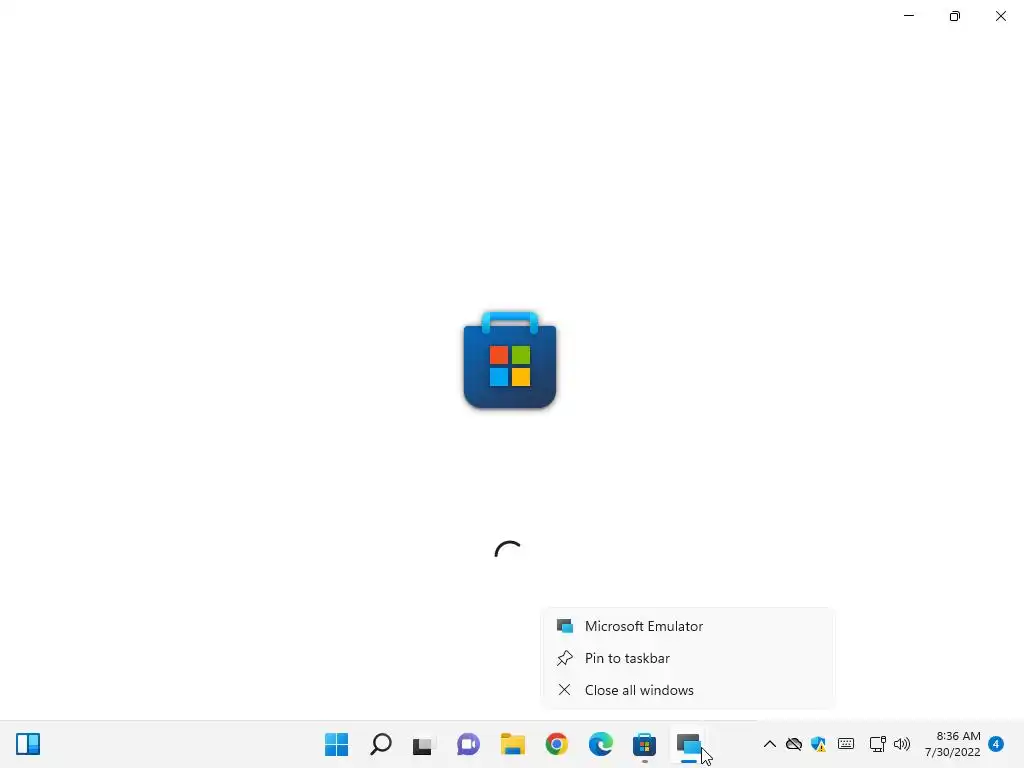Open taskbar Search magnifier
Image resolution: width=1024 pixels, height=768 pixels.
tap(381, 744)
